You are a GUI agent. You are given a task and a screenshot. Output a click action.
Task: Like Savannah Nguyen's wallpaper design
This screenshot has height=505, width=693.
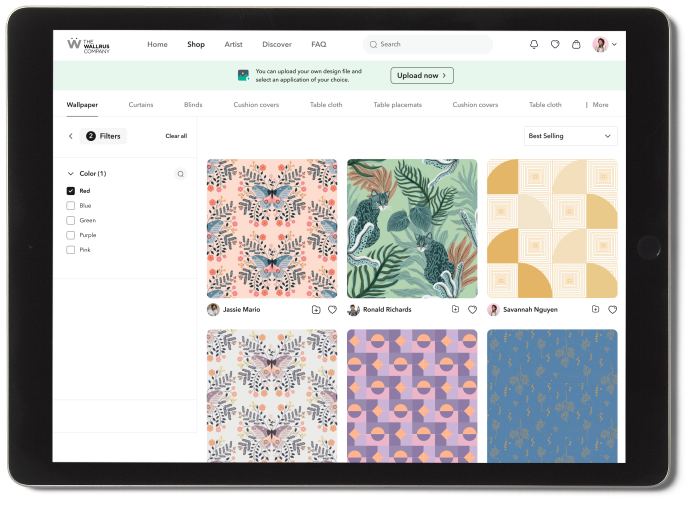(x=613, y=310)
